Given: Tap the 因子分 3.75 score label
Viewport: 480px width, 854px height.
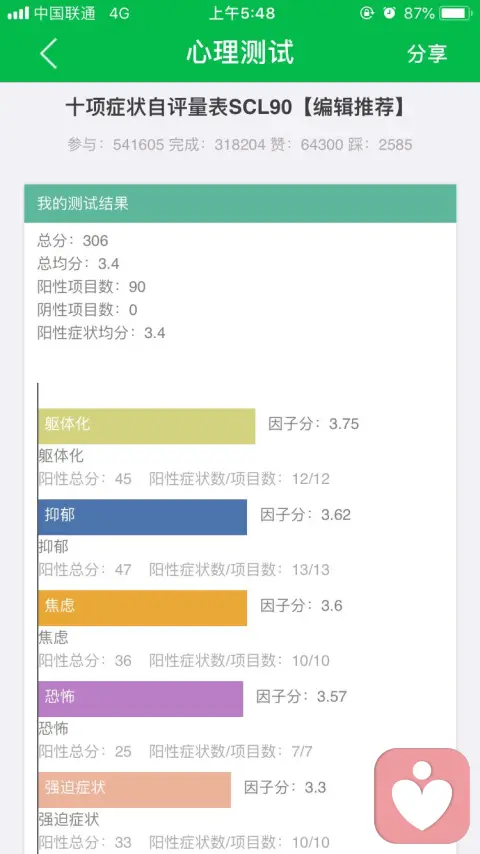Looking at the screenshot, I should 313,424.
